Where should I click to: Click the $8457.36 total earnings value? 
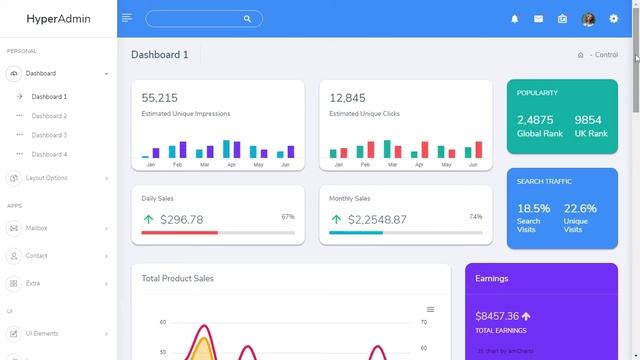497,316
